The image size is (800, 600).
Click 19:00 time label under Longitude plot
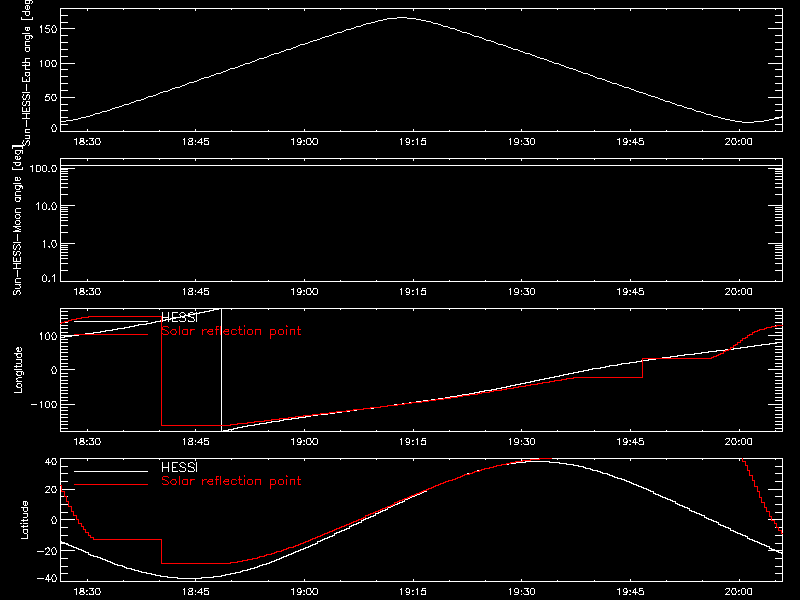pyautogui.click(x=305, y=441)
